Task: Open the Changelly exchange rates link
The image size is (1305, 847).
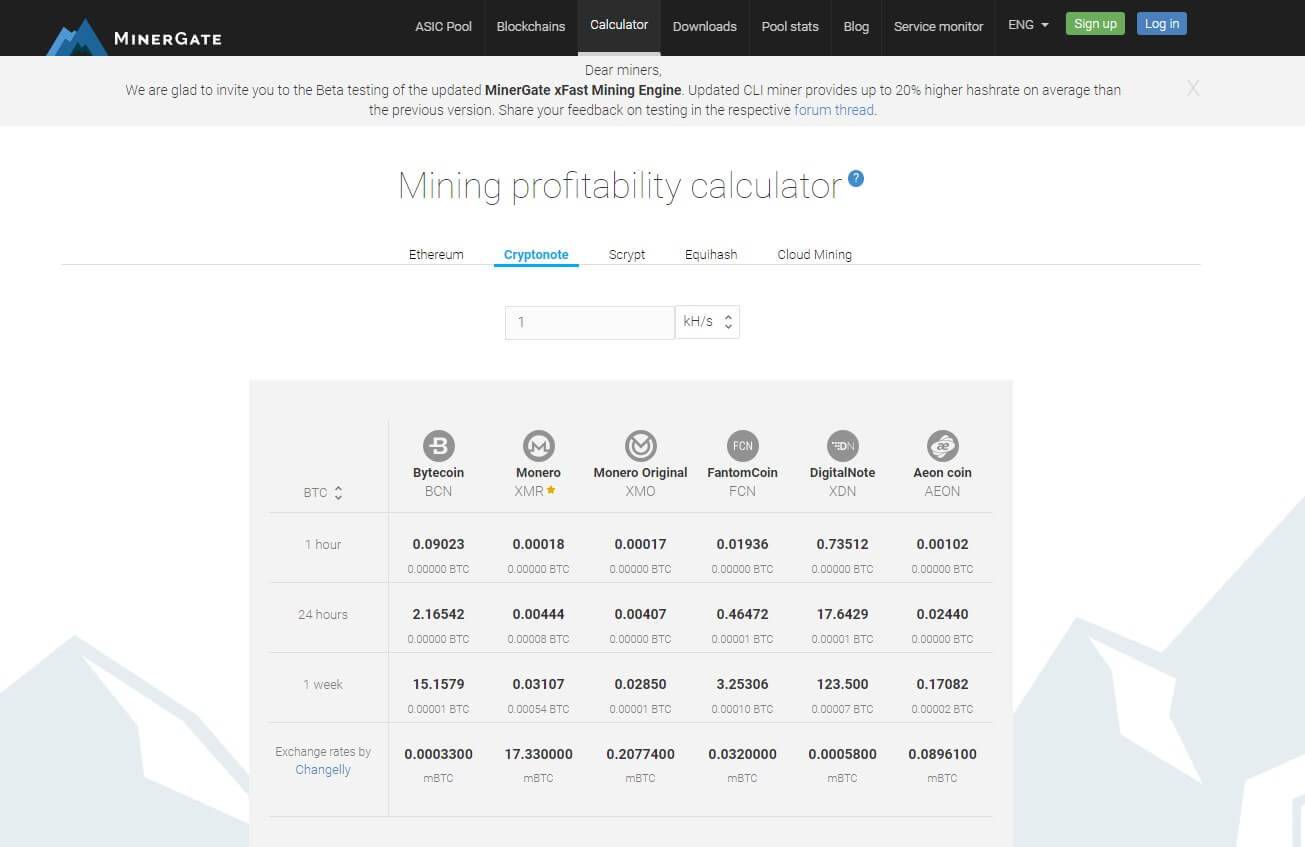Action: pyautogui.click(x=323, y=770)
